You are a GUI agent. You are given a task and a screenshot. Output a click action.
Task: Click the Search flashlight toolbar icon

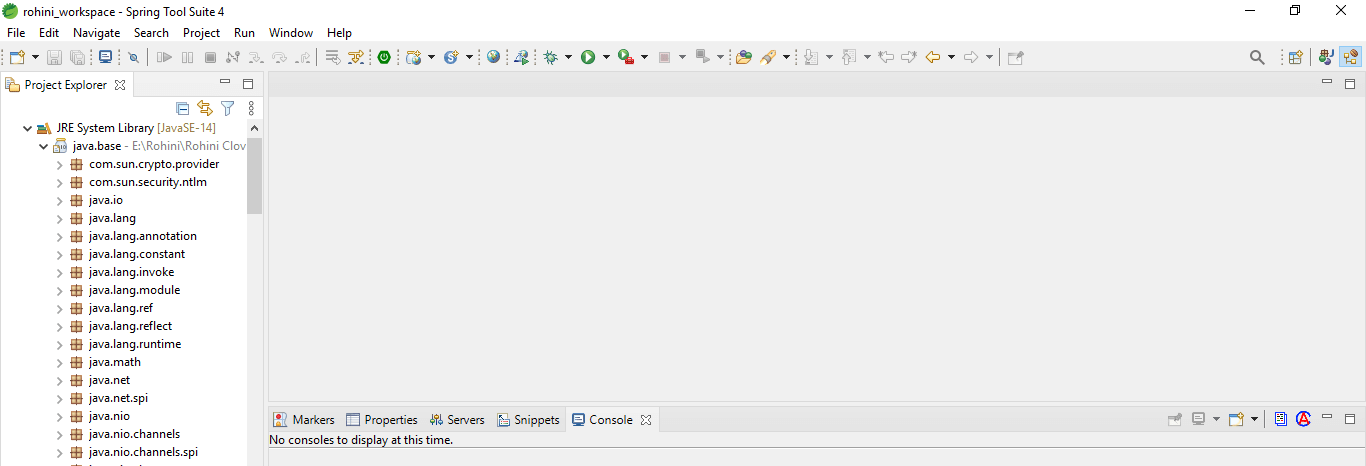click(768, 57)
